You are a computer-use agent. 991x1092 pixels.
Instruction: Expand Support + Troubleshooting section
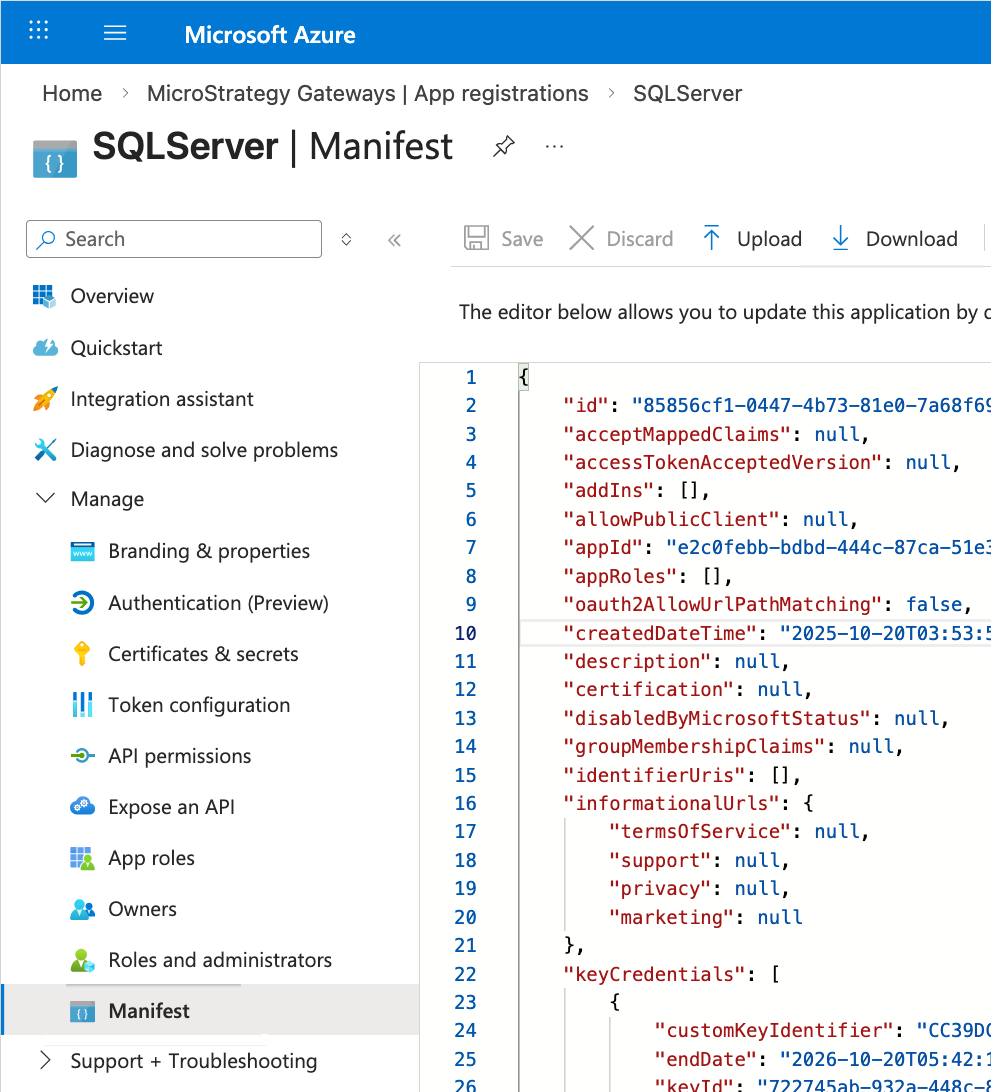[46, 1060]
